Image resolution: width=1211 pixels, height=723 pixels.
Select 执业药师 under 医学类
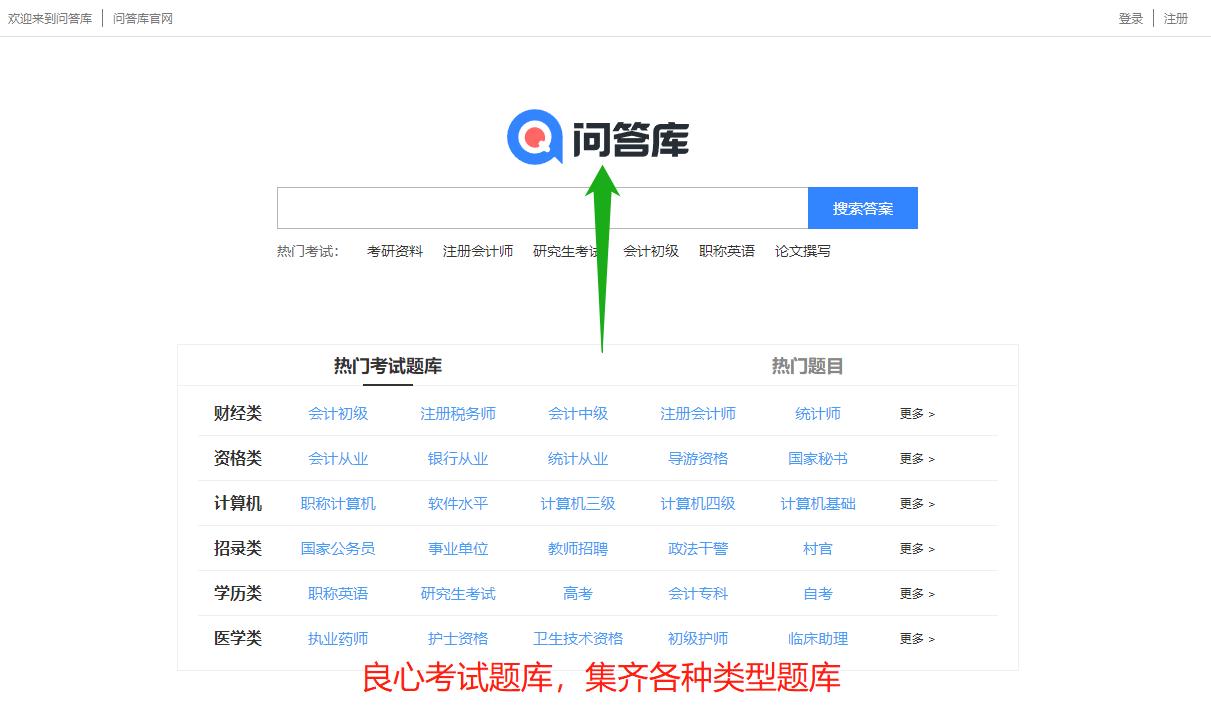[x=338, y=638]
